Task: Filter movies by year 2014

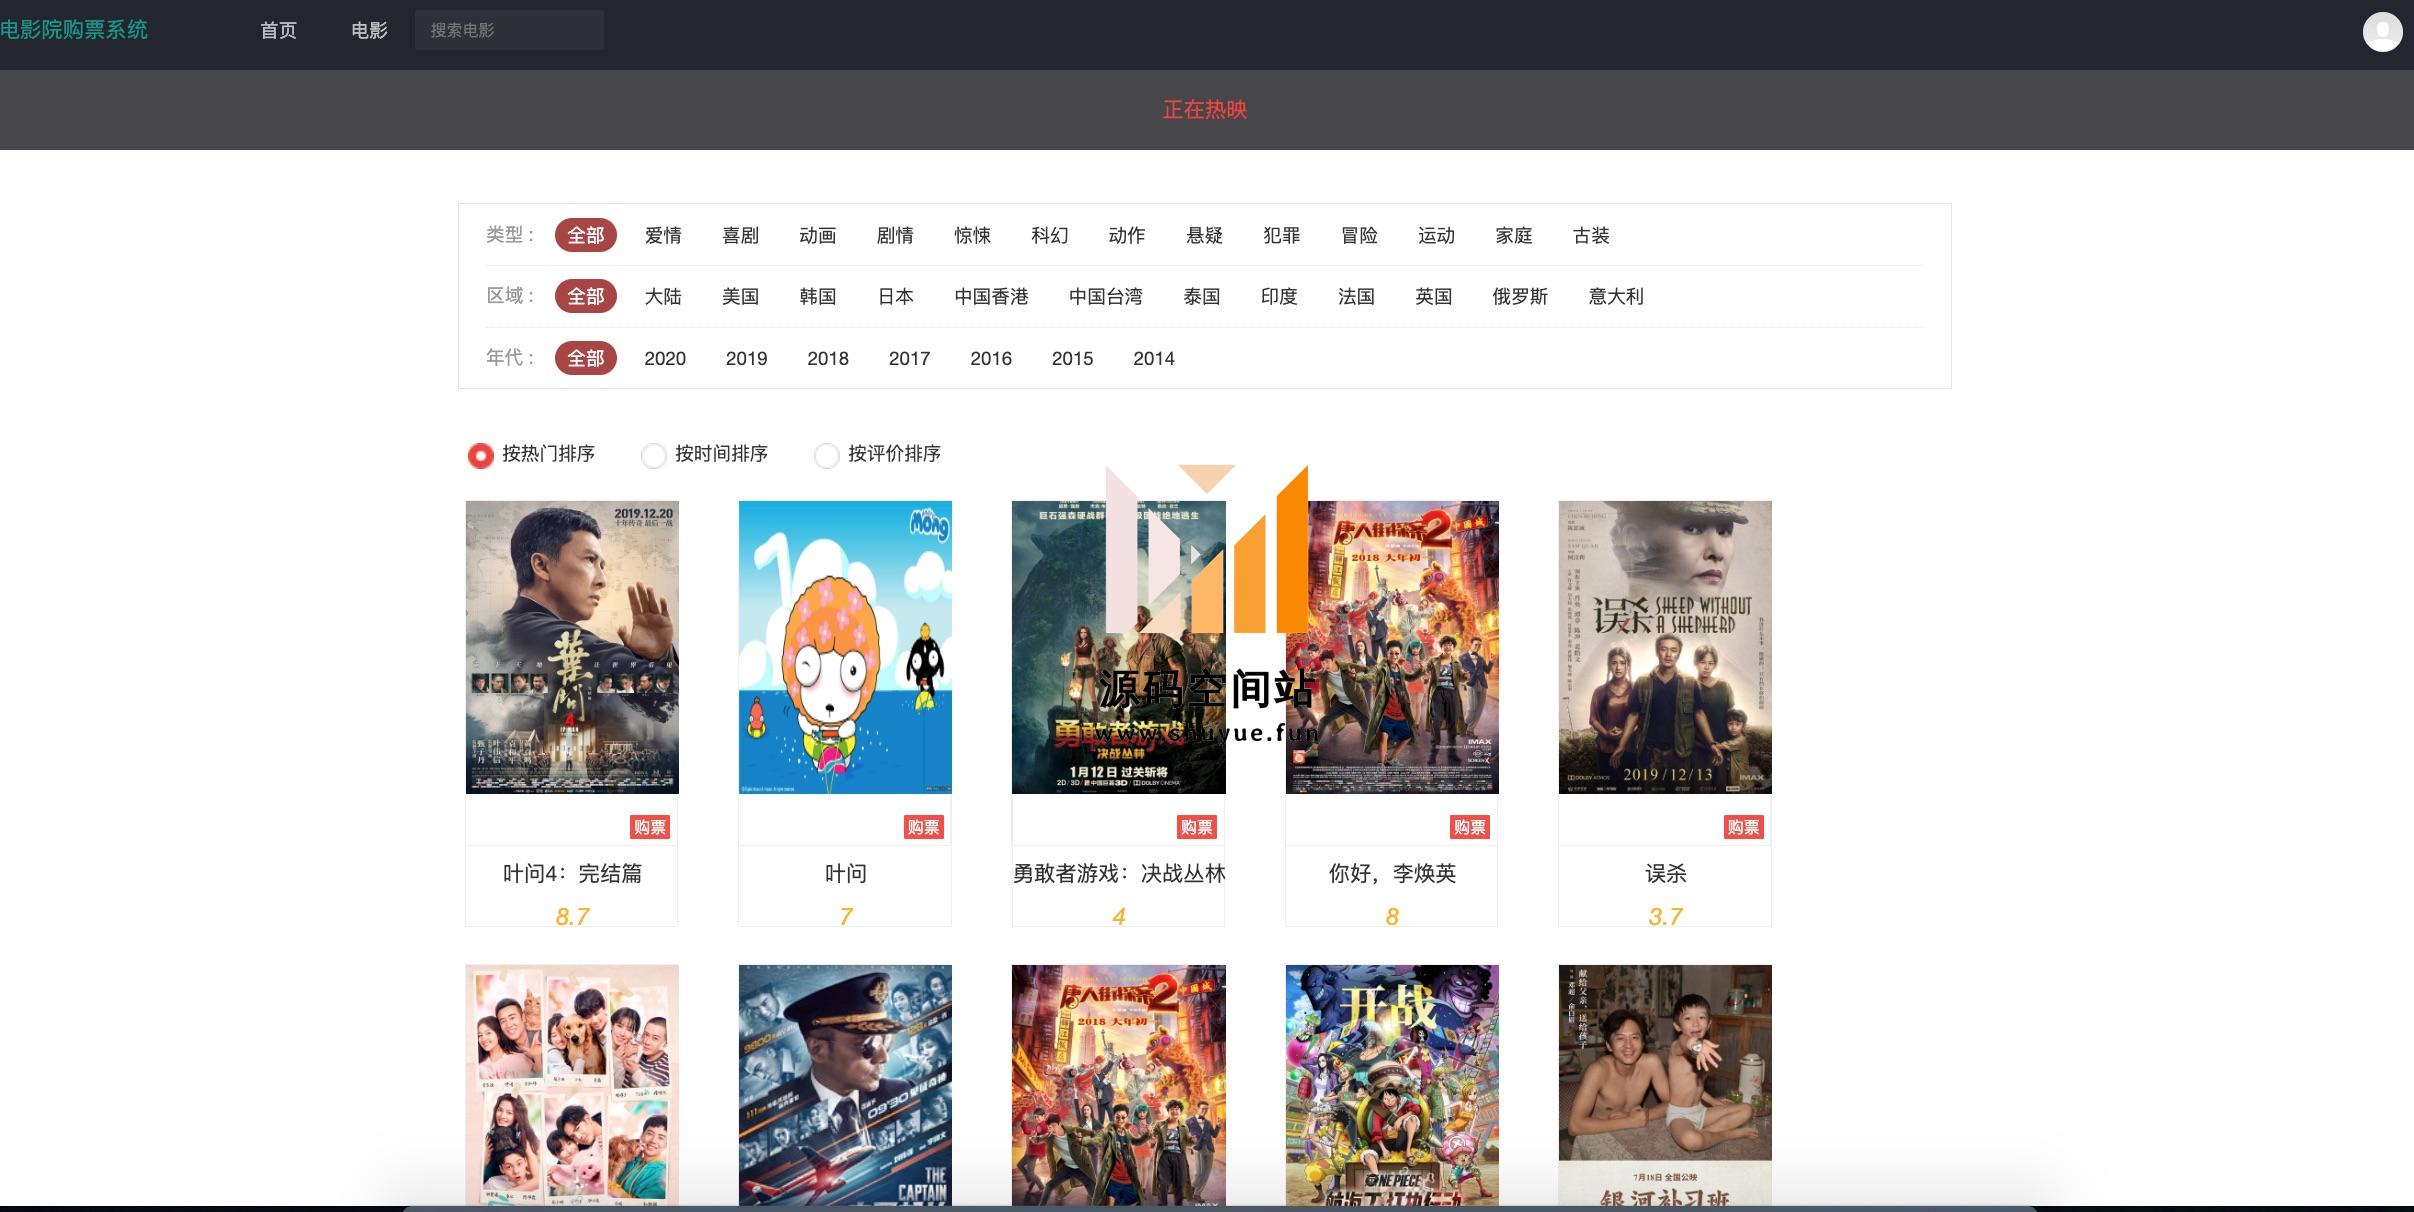Action: pyautogui.click(x=1154, y=358)
